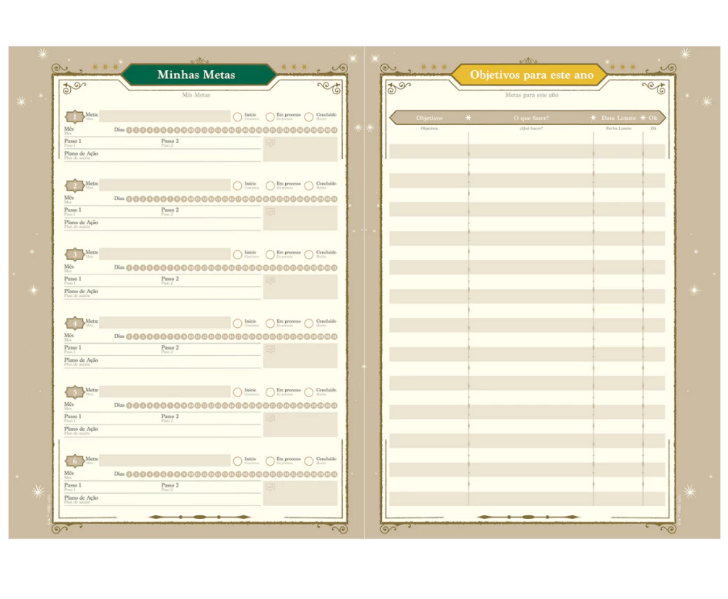Screen dimensions: 728x599
Task: Click the star before Data Limite header
Action: click(593, 118)
